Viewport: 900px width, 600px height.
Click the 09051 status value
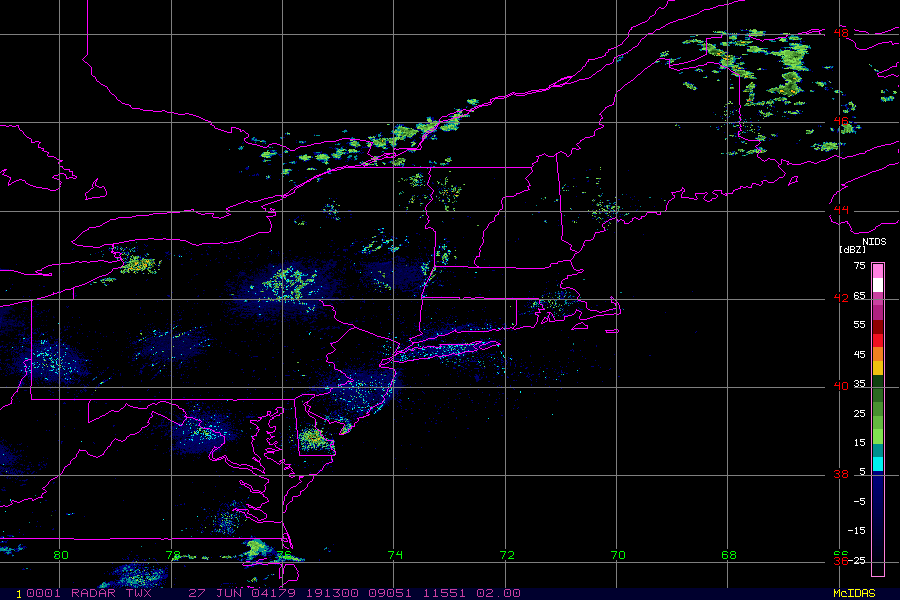390,593
